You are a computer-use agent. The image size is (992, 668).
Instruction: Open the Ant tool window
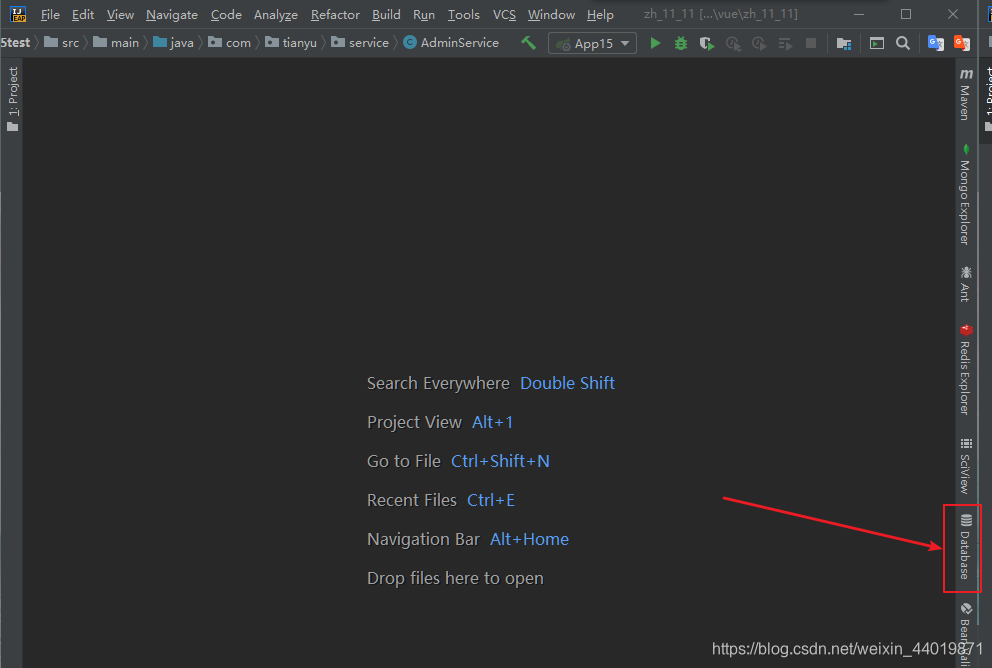(x=965, y=284)
